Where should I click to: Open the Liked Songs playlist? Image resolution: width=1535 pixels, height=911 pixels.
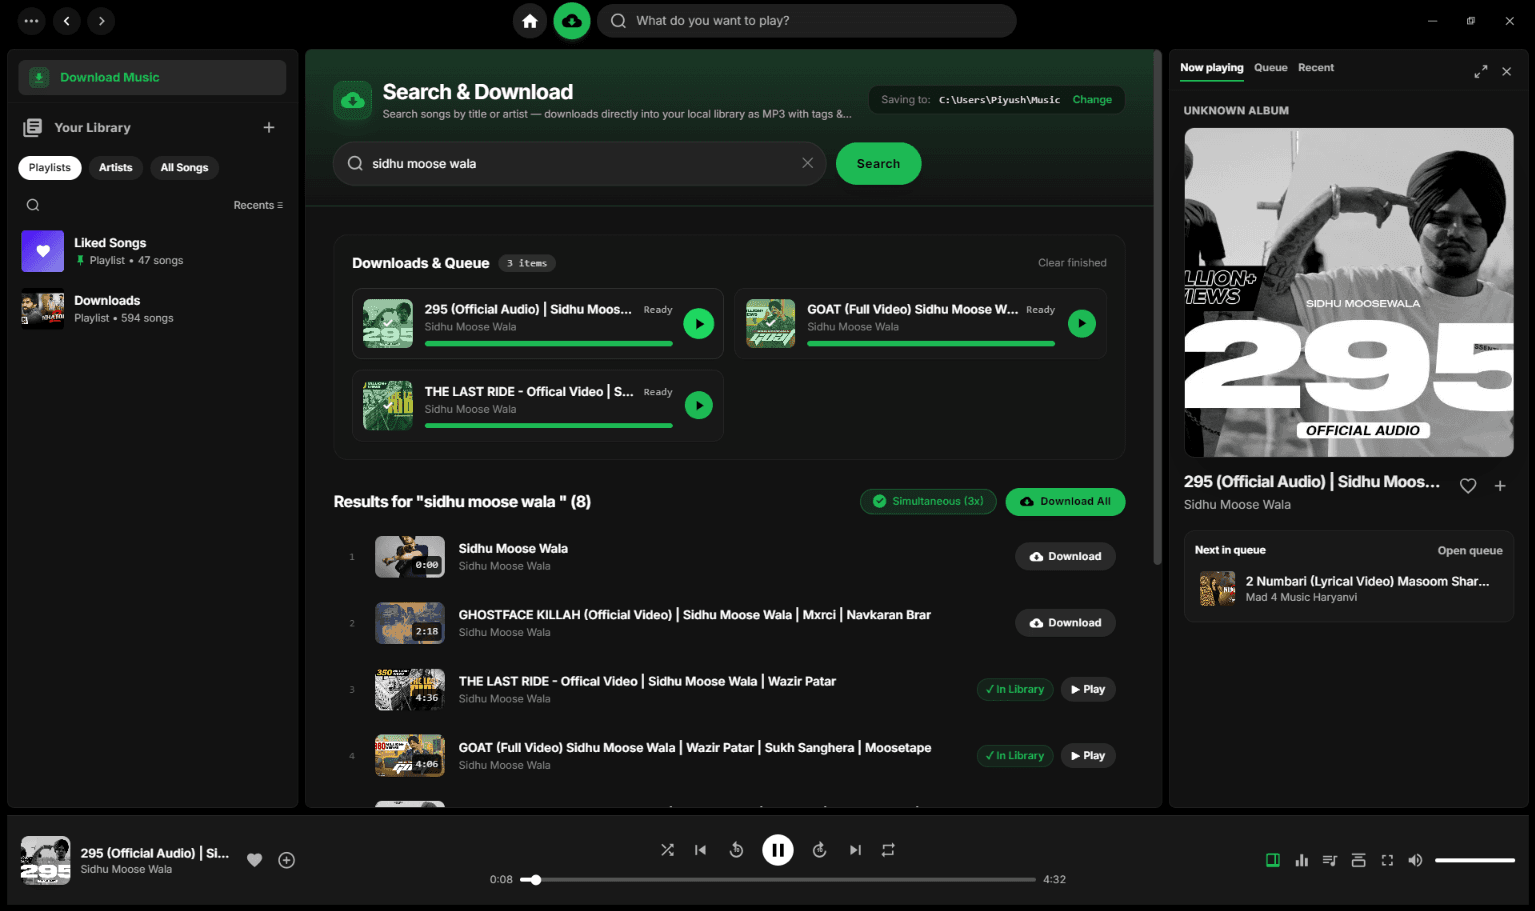coord(152,251)
